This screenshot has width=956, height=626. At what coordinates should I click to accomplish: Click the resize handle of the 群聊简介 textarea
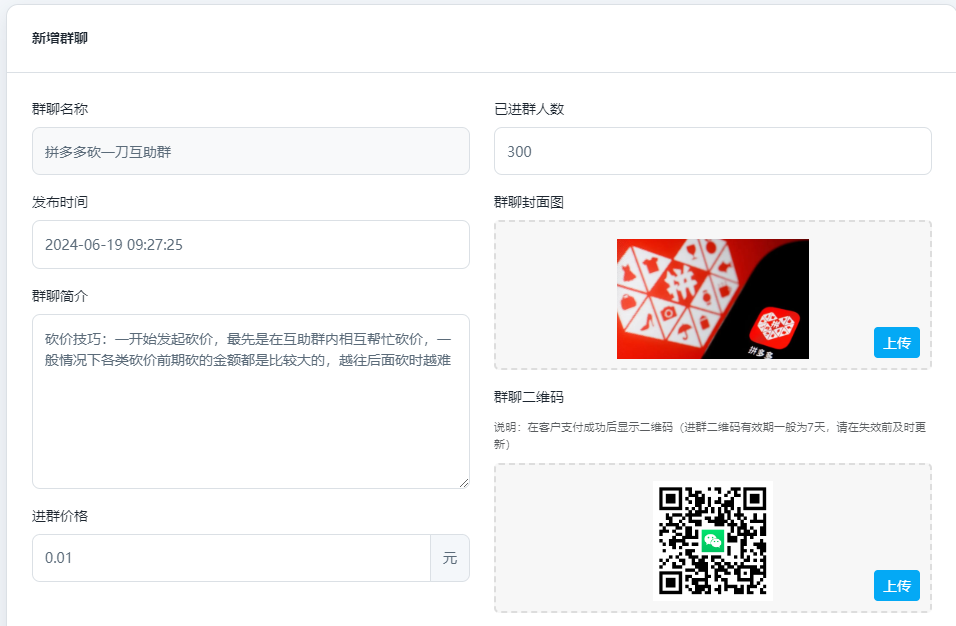click(x=463, y=482)
